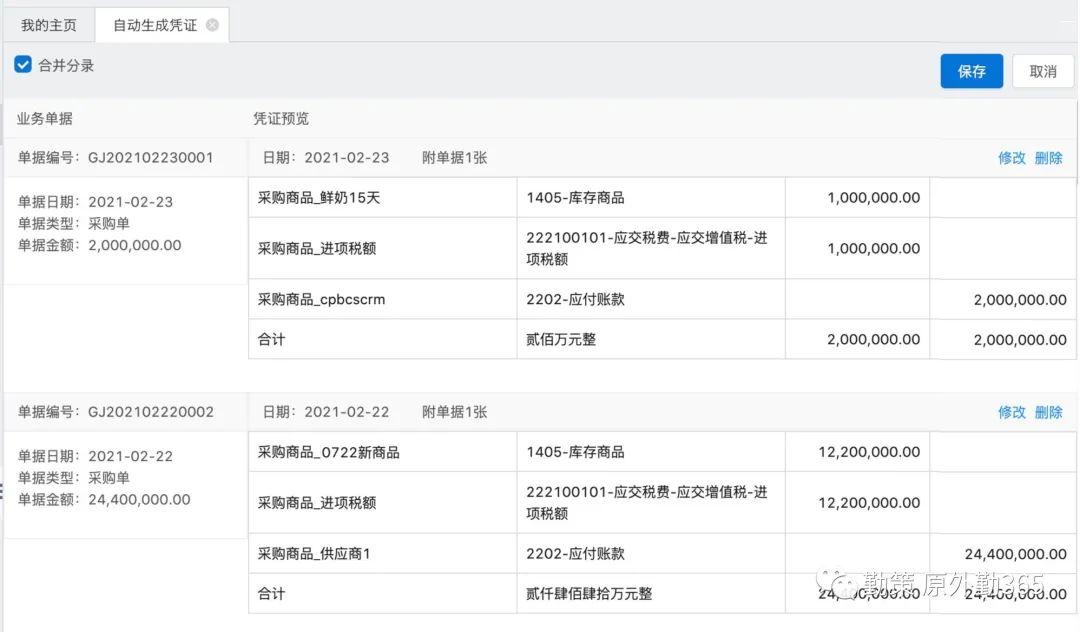
Task: Click the 贰佰万元整 total cell
Action: coord(561,339)
